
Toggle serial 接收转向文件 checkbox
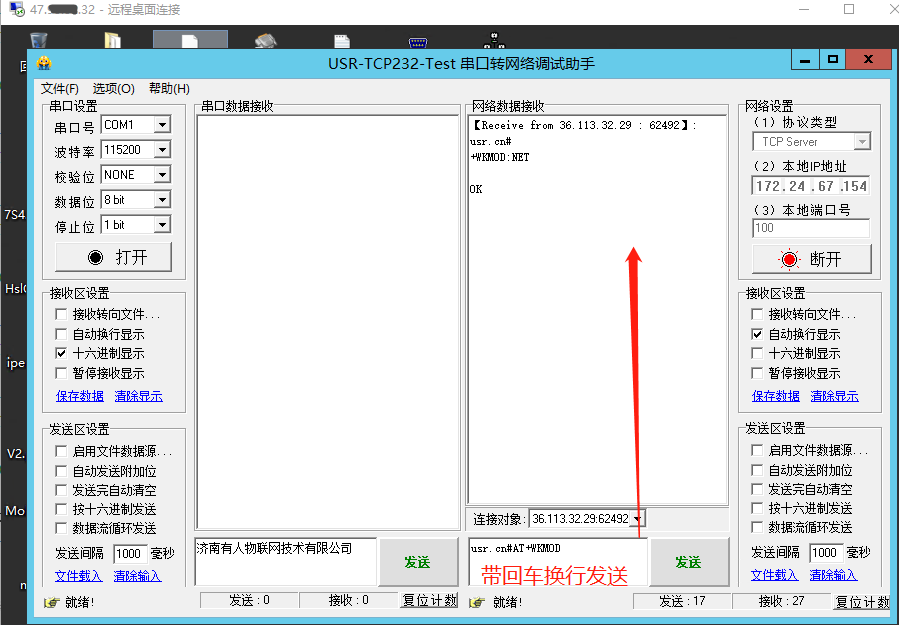tap(61, 314)
